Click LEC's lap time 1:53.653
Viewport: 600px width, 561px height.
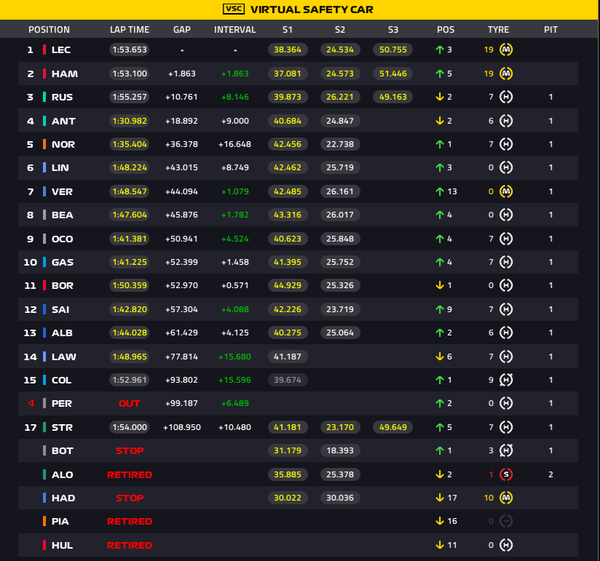(x=129, y=49)
